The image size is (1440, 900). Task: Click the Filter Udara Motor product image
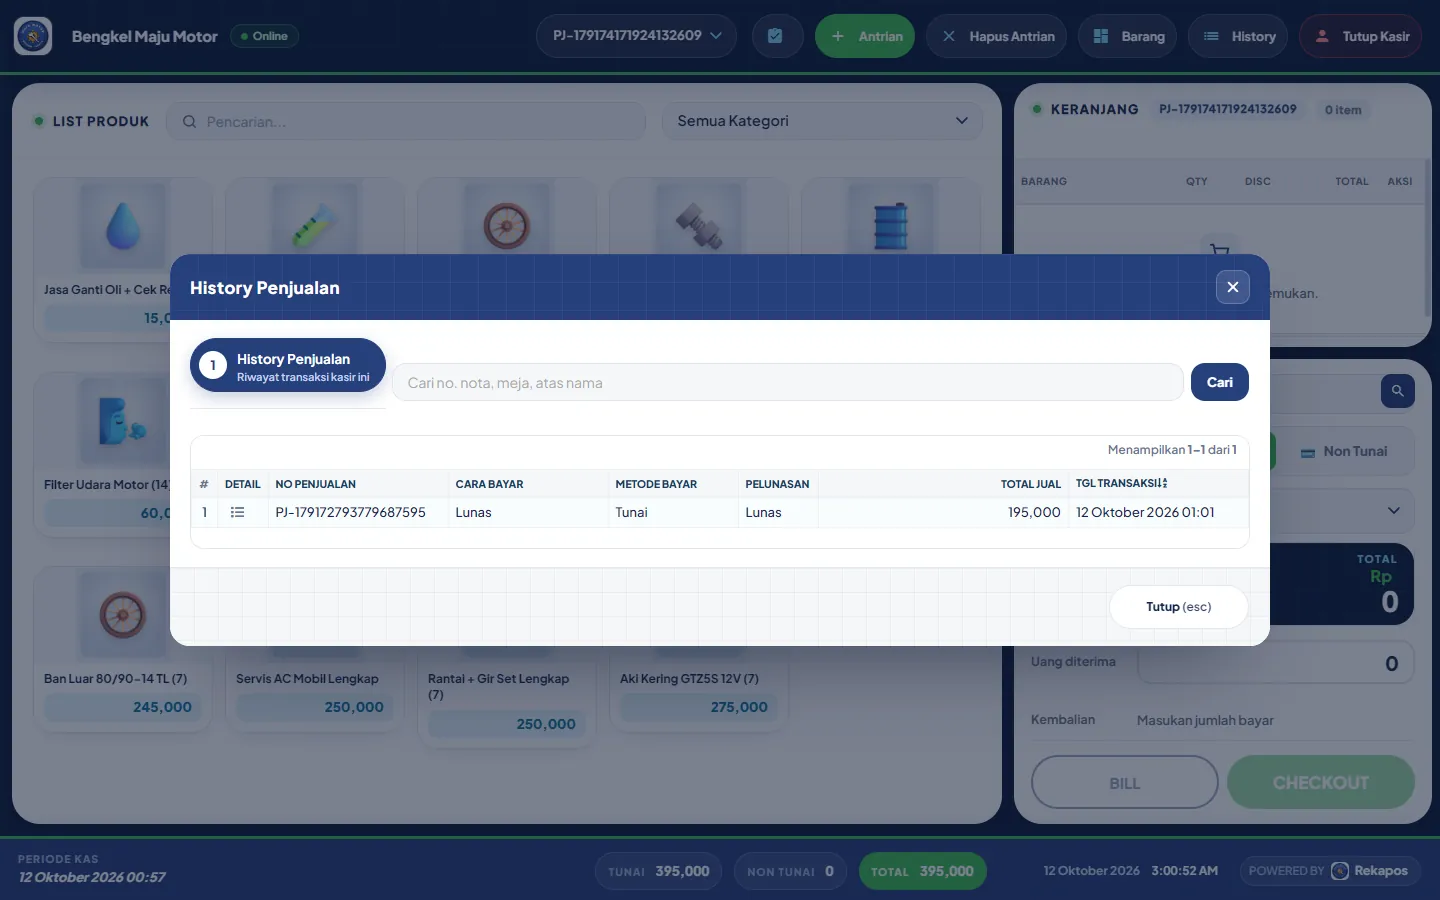123,420
